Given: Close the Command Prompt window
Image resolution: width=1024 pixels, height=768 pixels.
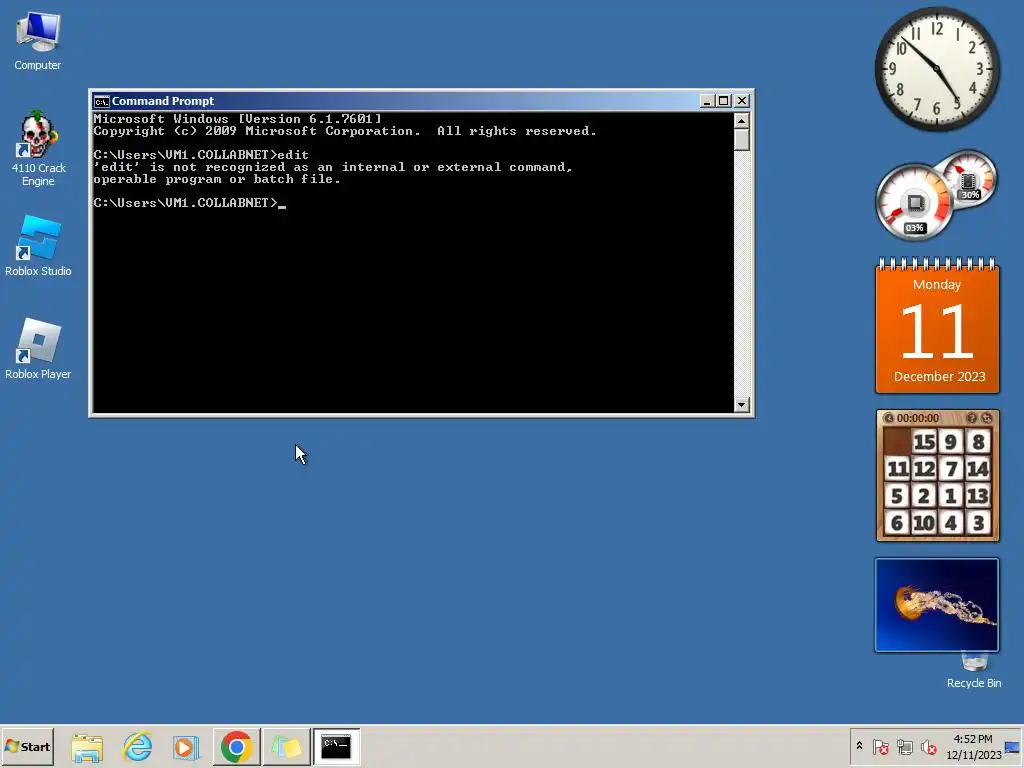Looking at the screenshot, I should tap(742, 101).
